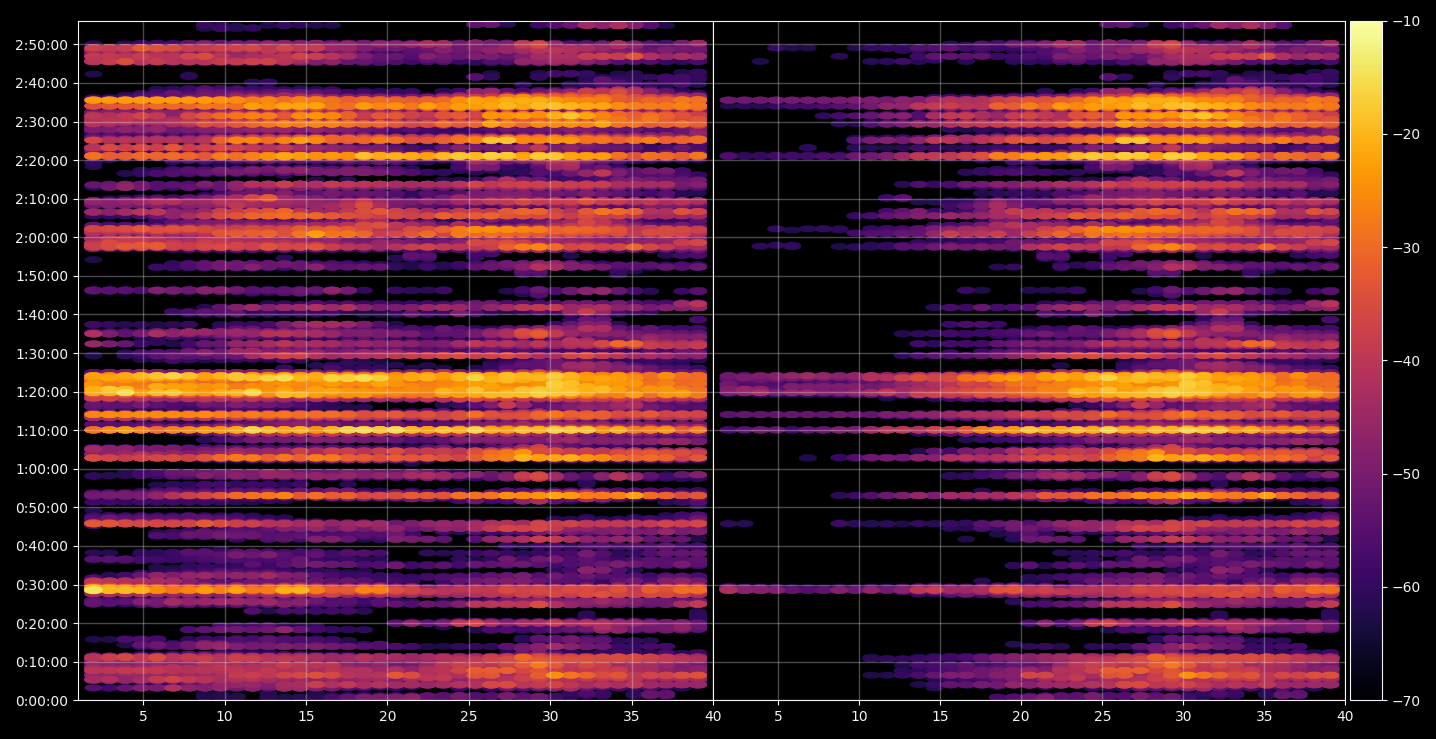The image size is (1436, 739).
Task: Click x-axis tick 5 of right plot
Action: click(778, 716)
